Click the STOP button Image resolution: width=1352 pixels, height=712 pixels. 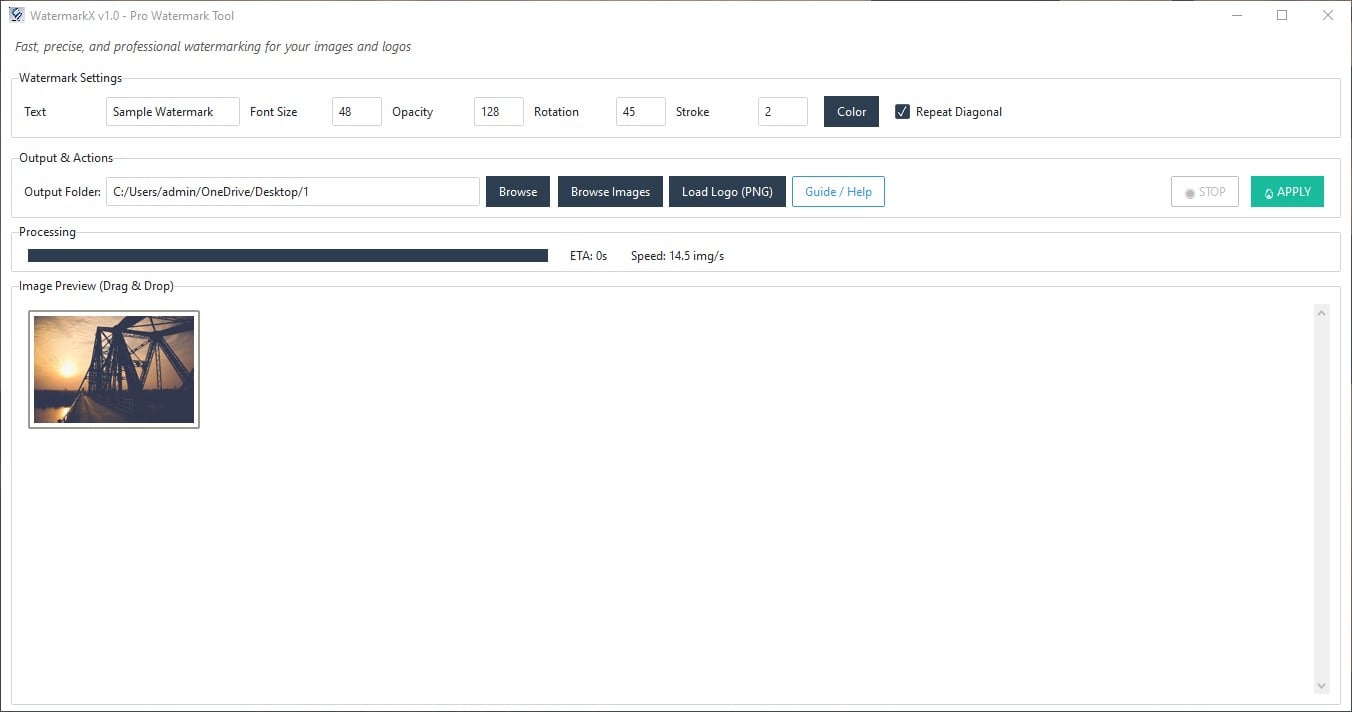(x=1205, y=192)
